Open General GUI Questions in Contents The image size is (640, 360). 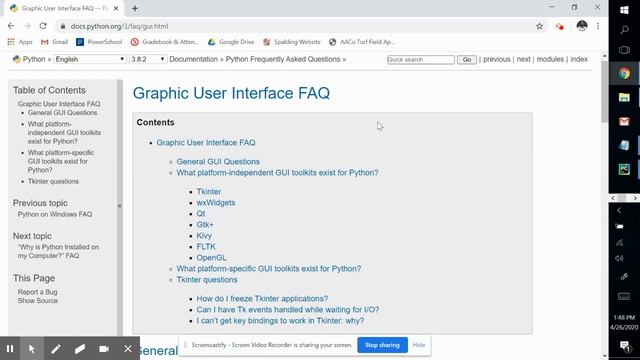click(218, 162)
